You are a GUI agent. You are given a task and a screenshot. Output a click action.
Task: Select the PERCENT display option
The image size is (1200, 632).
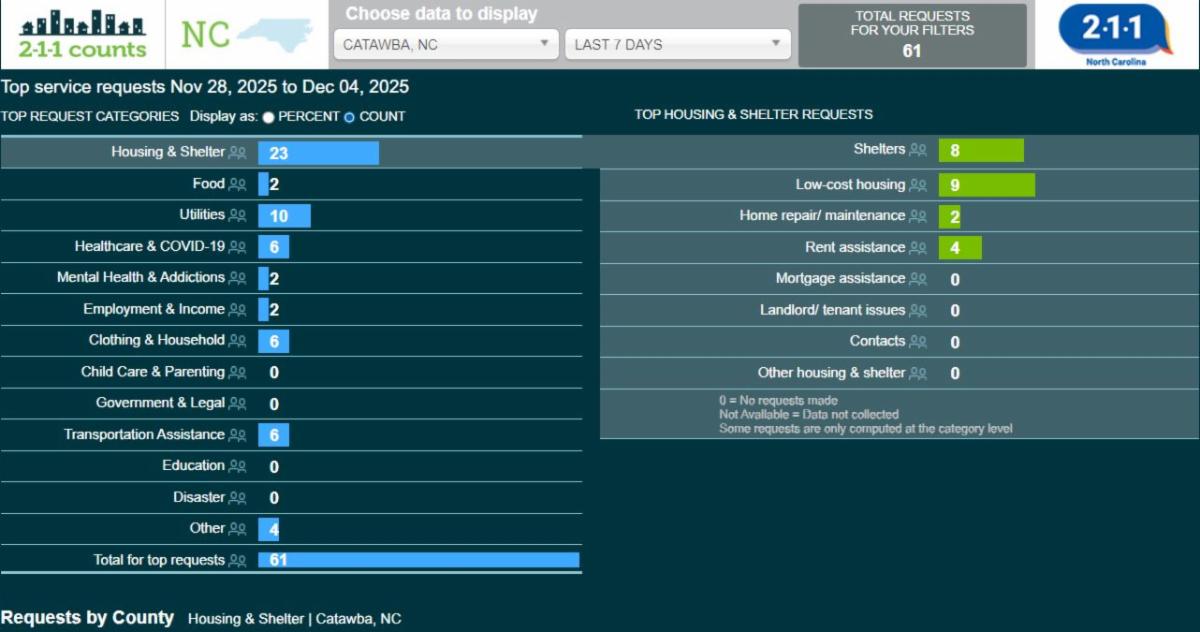pyautogui.click(x=269, y=117)
